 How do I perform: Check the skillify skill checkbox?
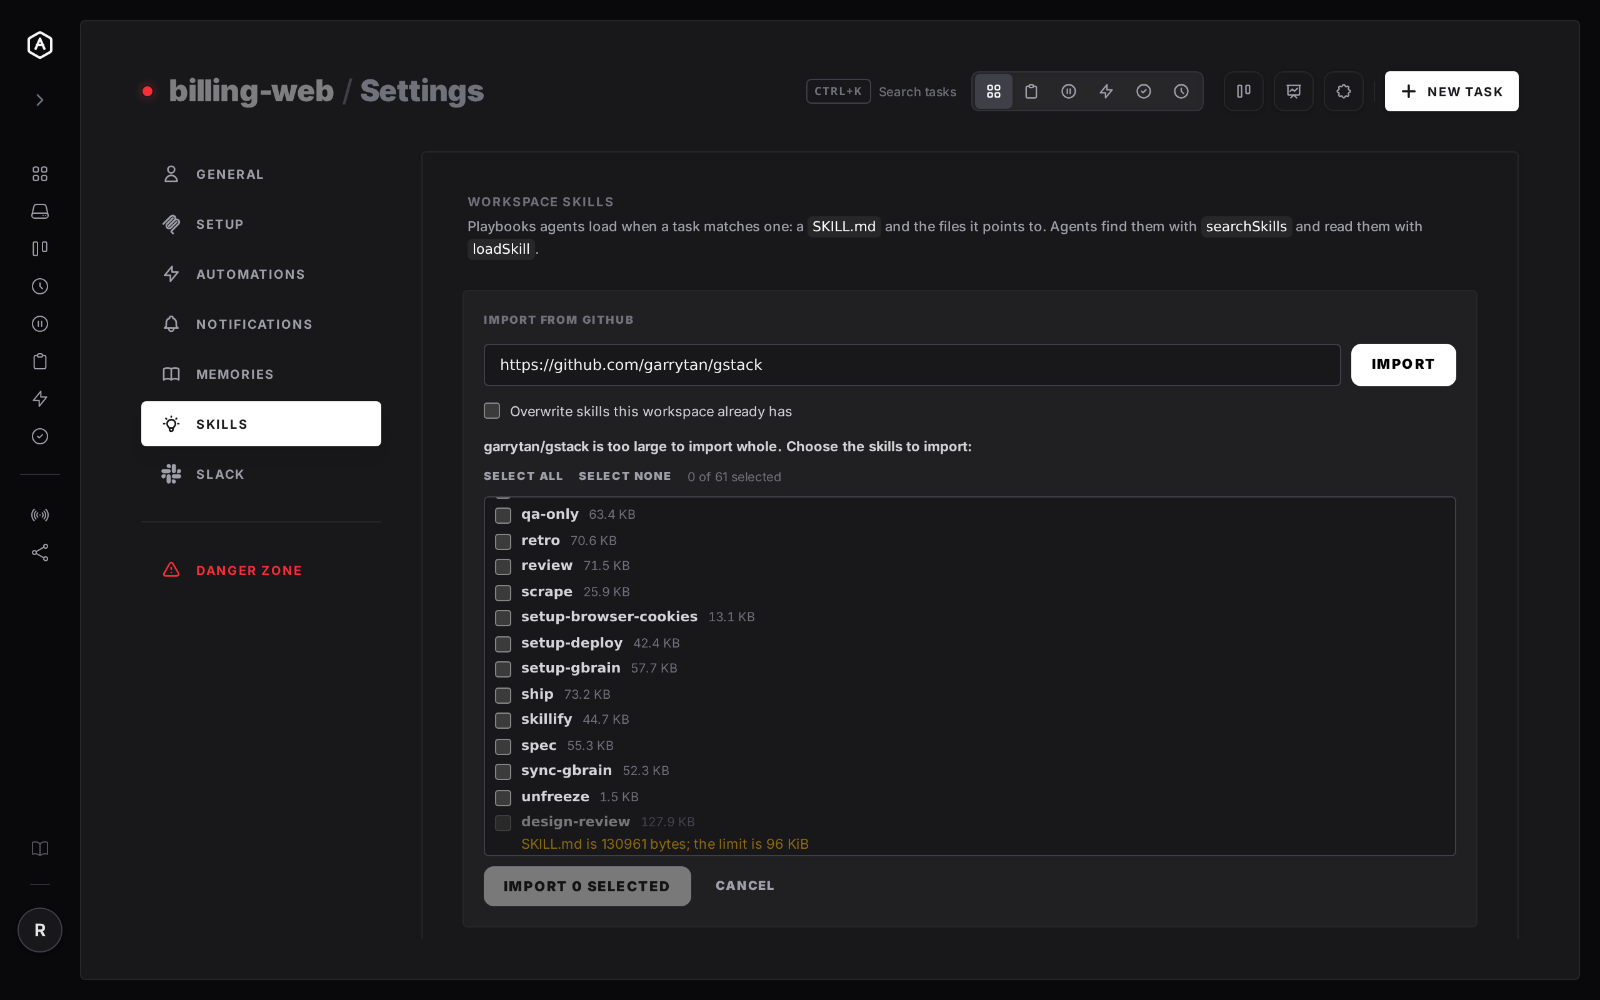503,720
